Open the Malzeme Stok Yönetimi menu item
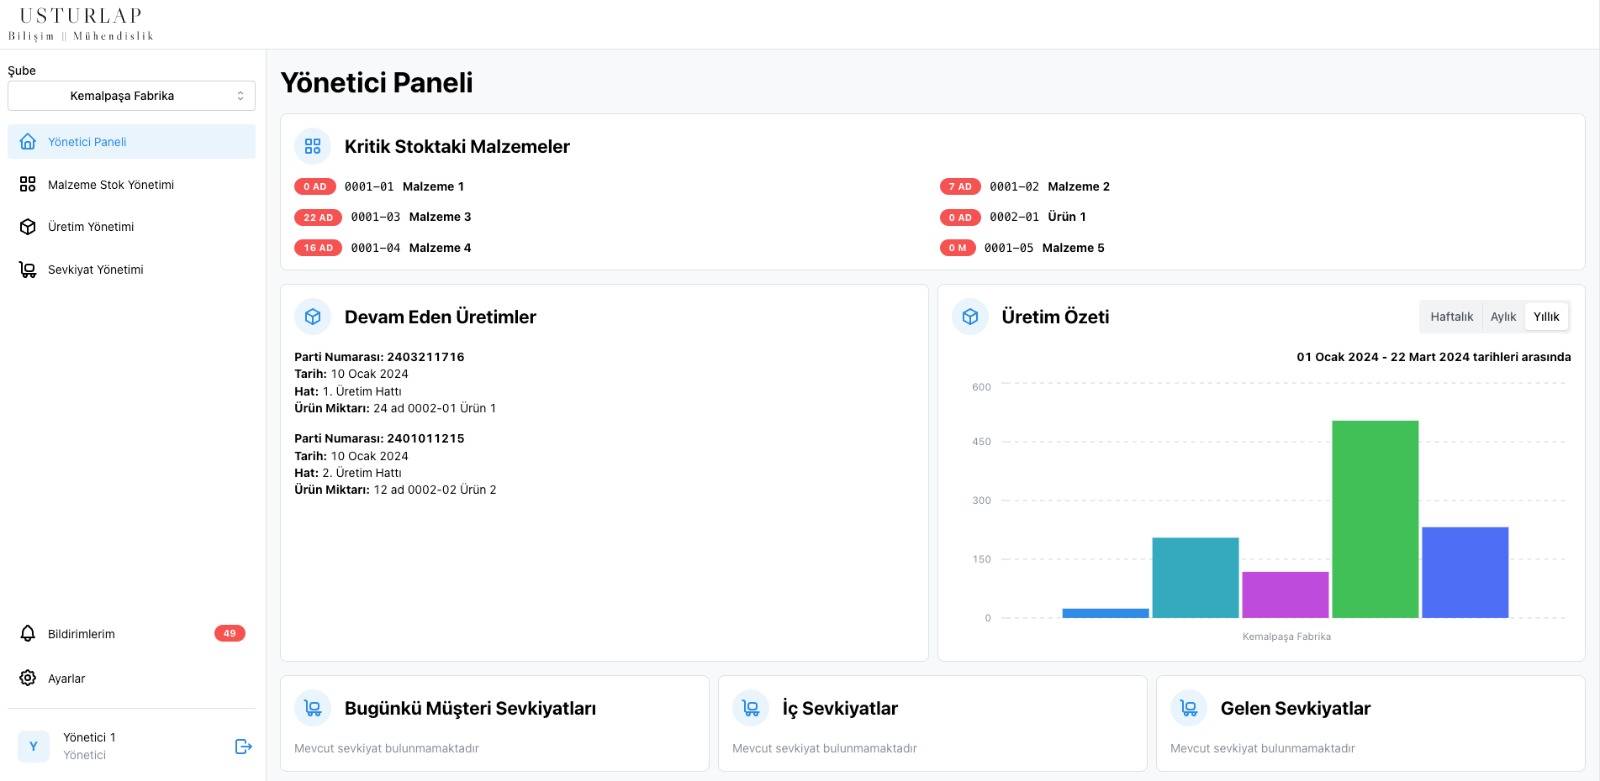Viewport: 1600px width, 781px height. (x=111, y=185)
